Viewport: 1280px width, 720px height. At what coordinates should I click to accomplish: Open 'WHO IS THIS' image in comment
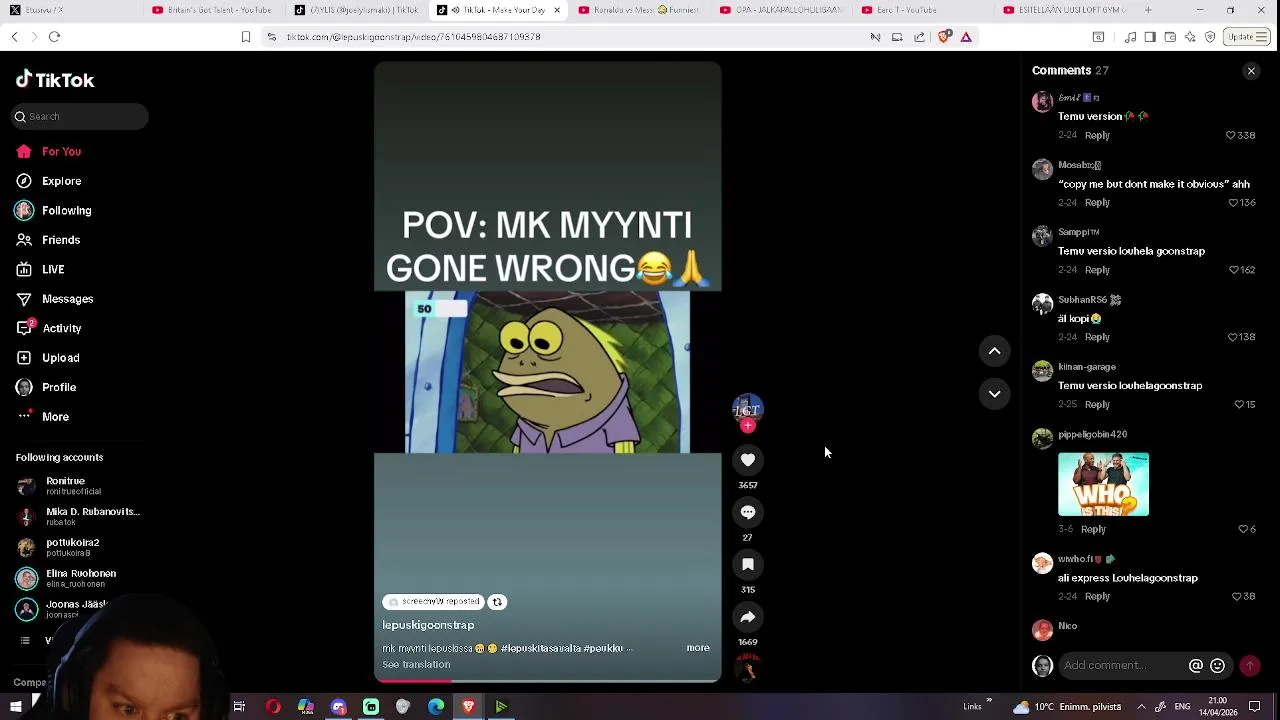1103,485
